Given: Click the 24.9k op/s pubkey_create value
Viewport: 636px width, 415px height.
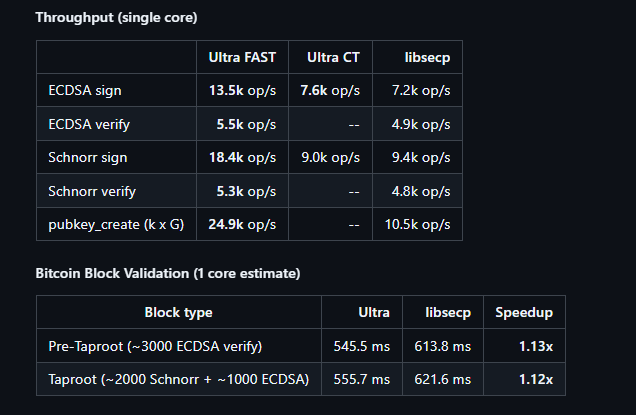Looking at the screenshot, I should [242, 224].
